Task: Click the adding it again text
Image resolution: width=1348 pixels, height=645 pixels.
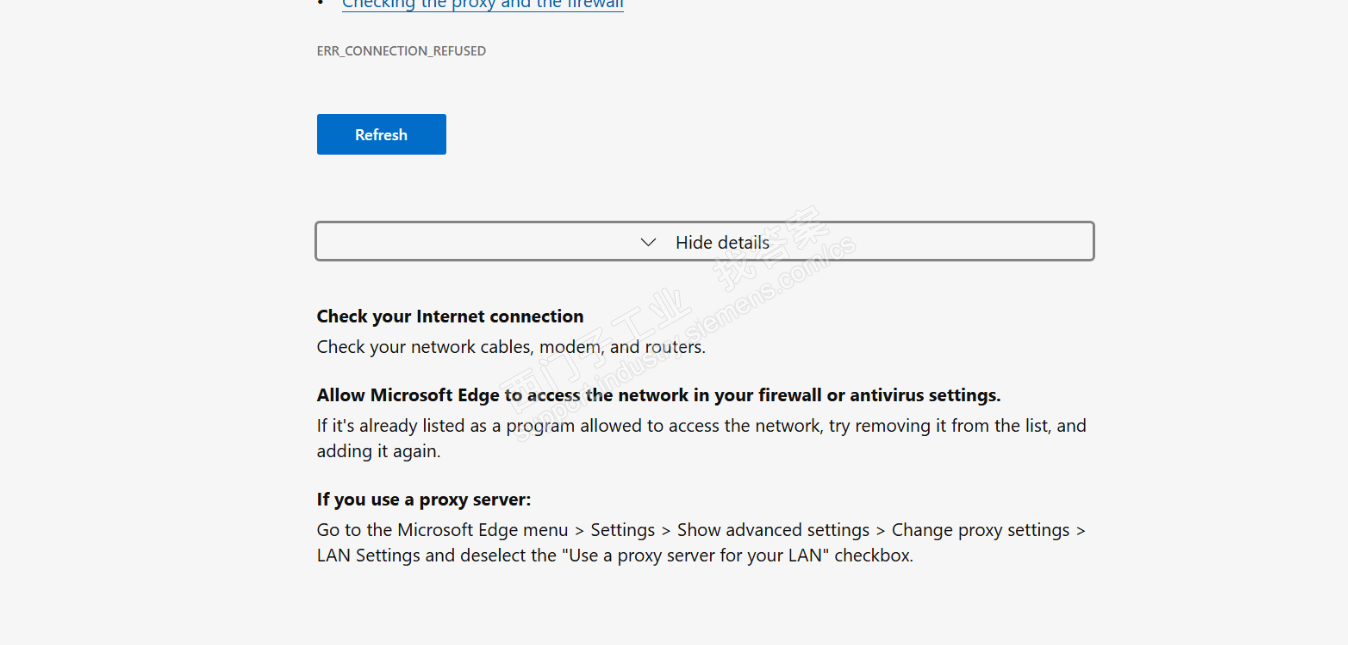Action: click(x=378, y=452)
